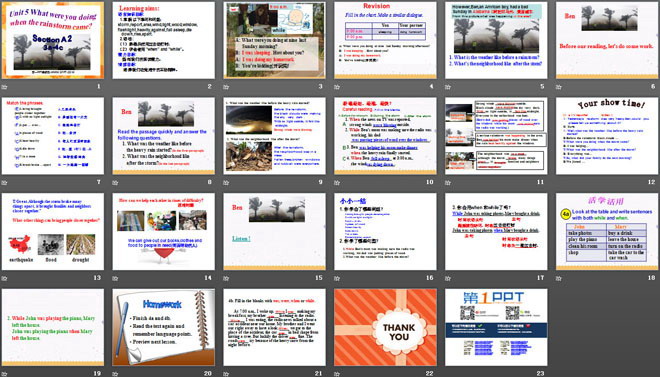Click the animation star icon under slide 8
The width and height of the screenshot is (660, 377).
(115, 183)
